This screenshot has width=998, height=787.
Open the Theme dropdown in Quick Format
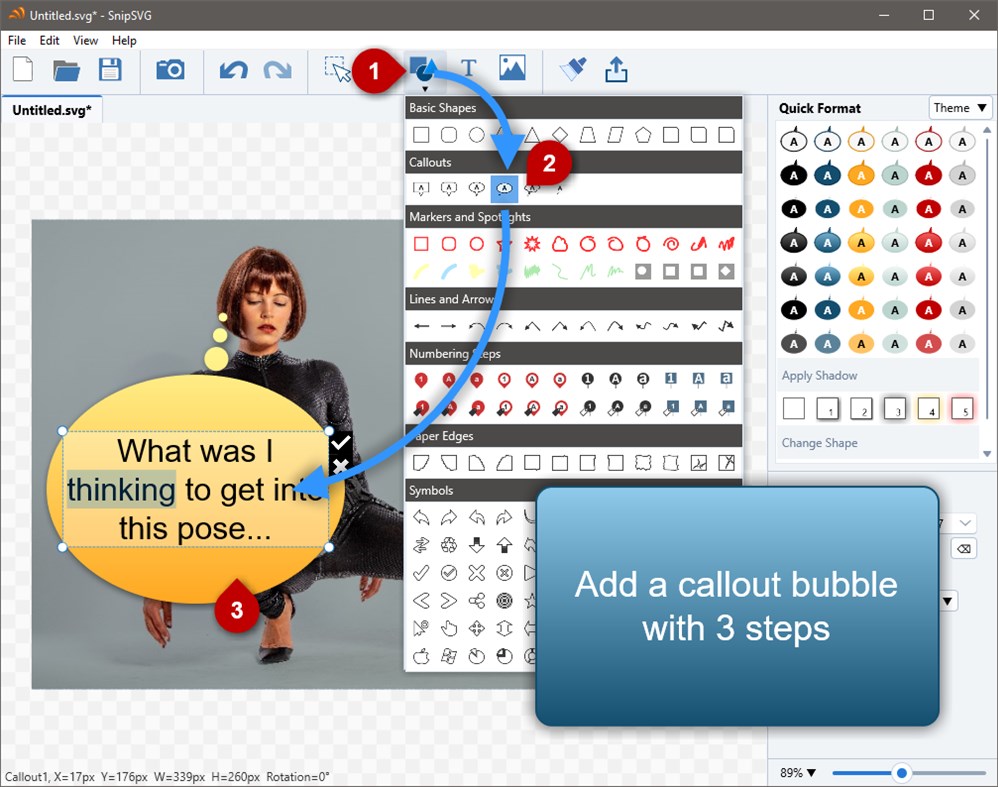click(x=959, y=108)
